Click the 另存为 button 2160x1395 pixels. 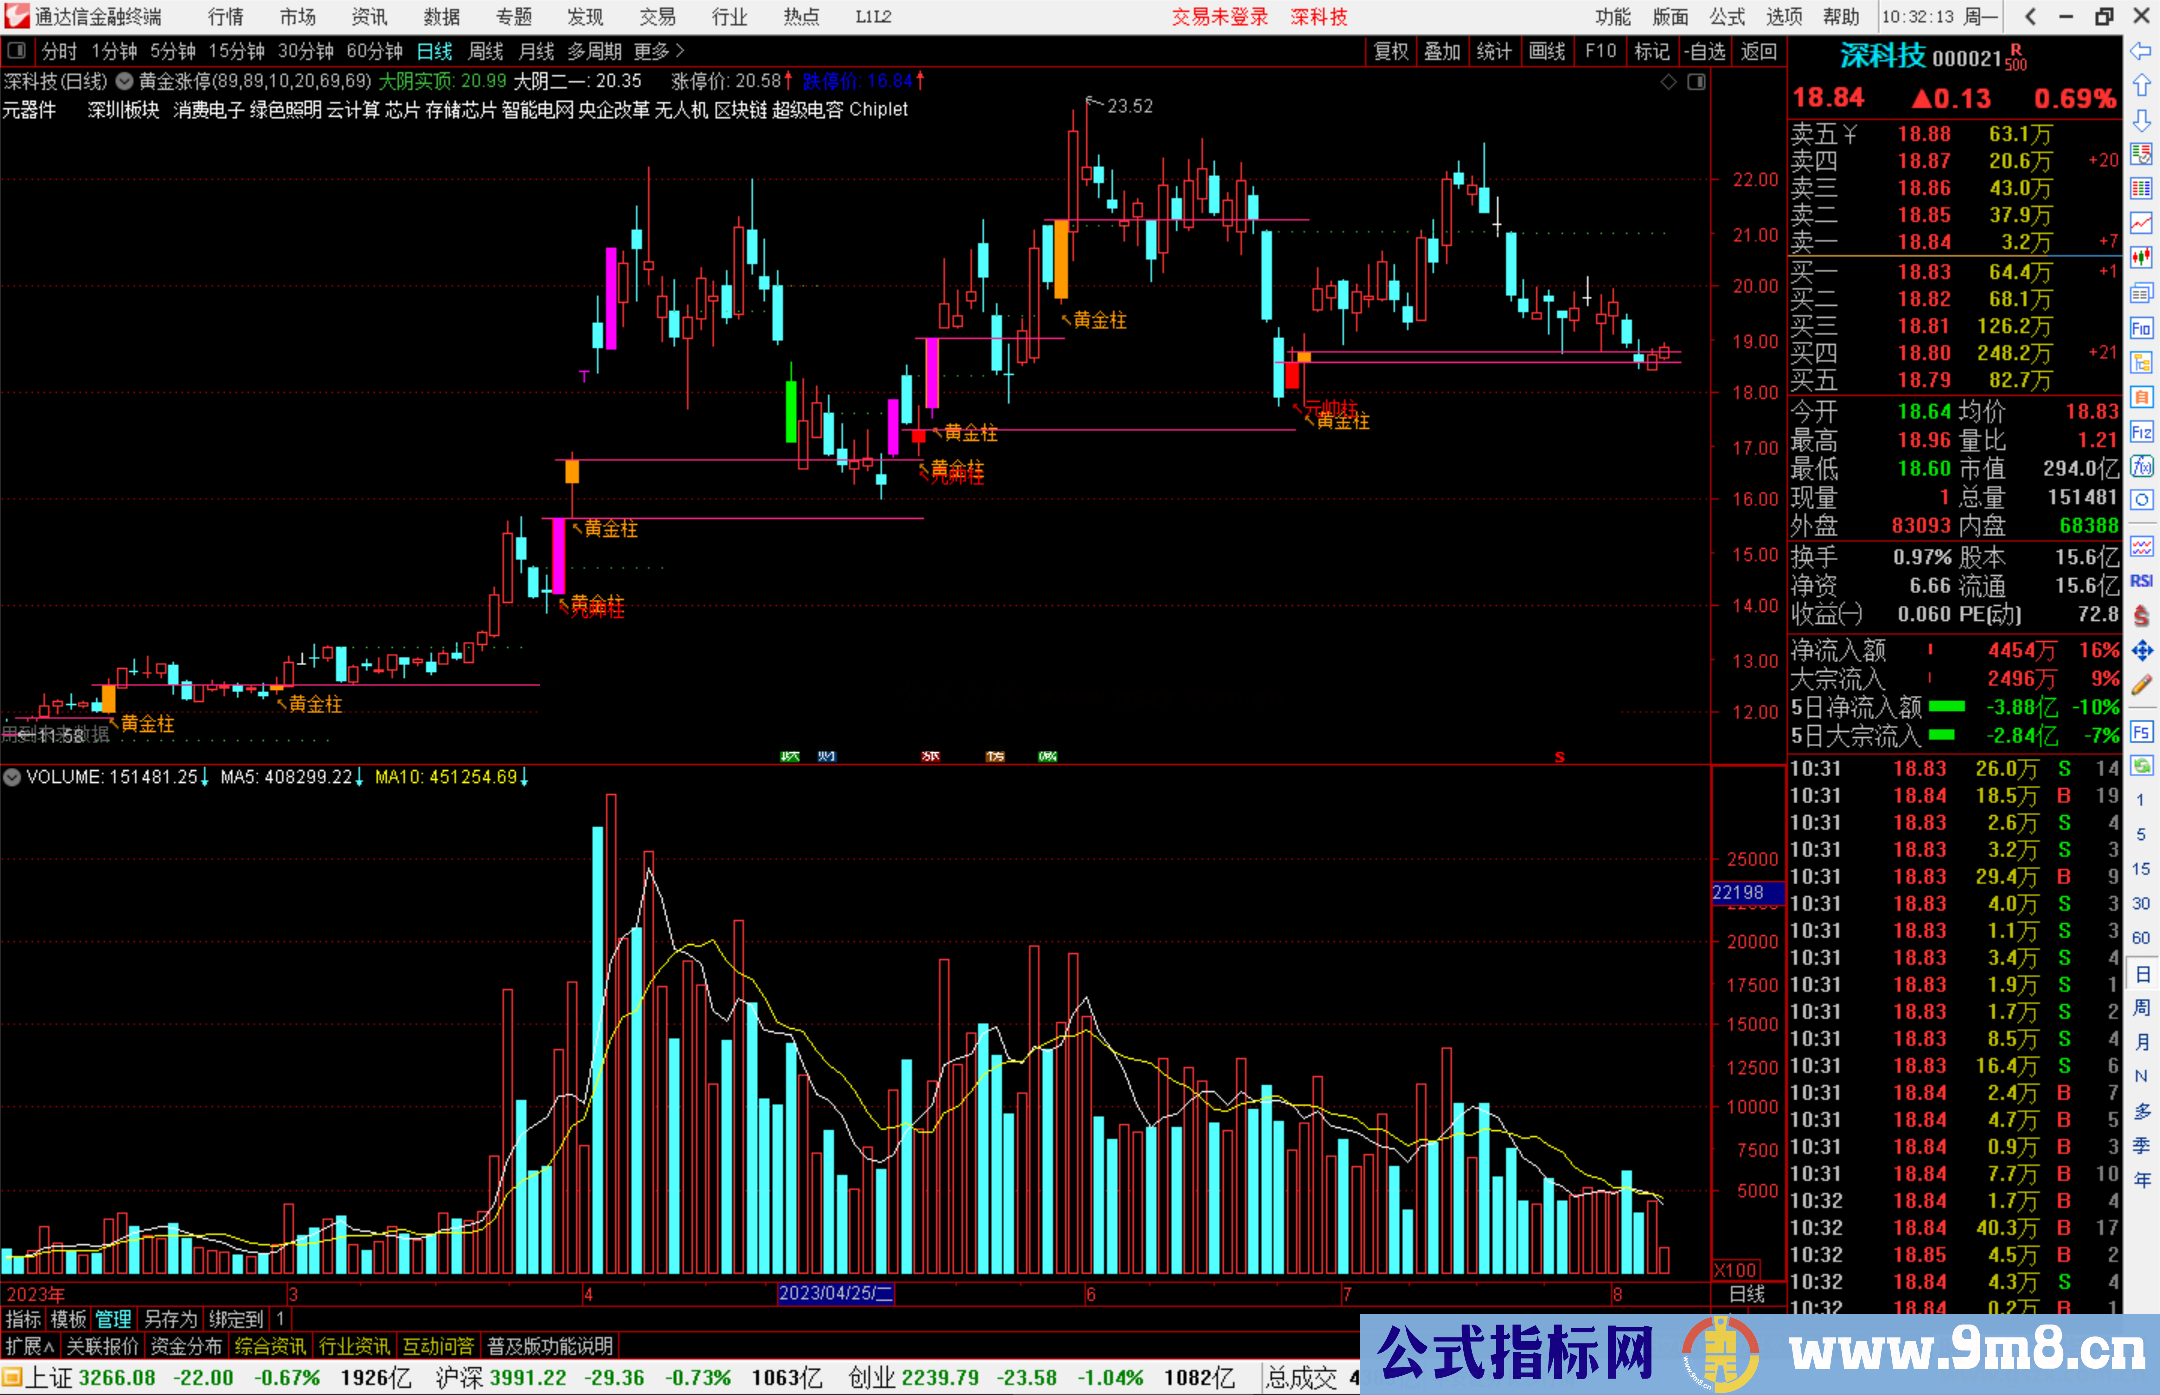(x=171, y=1319)
